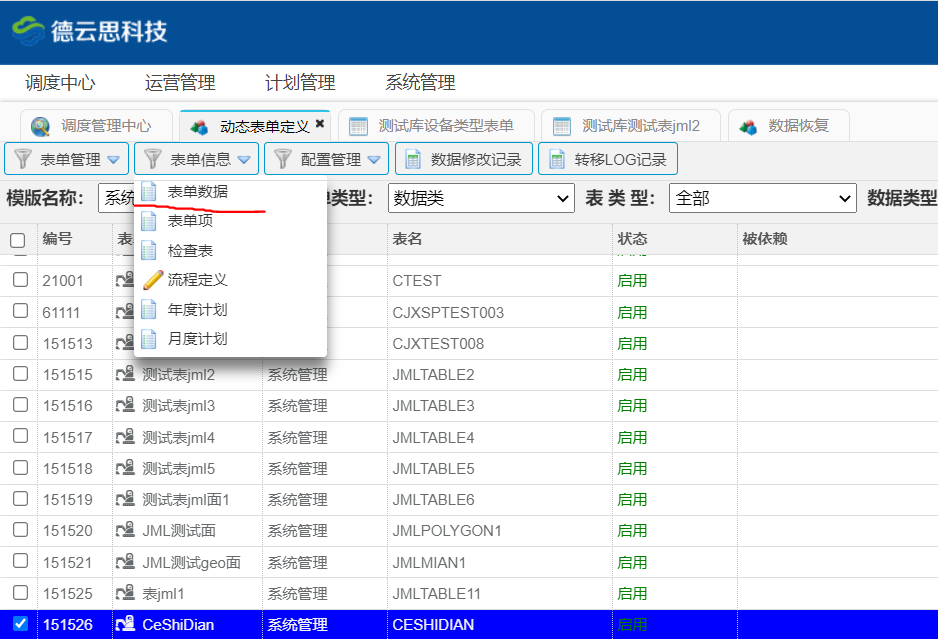Click the 数据恢复 tab icon

[748, 126]
